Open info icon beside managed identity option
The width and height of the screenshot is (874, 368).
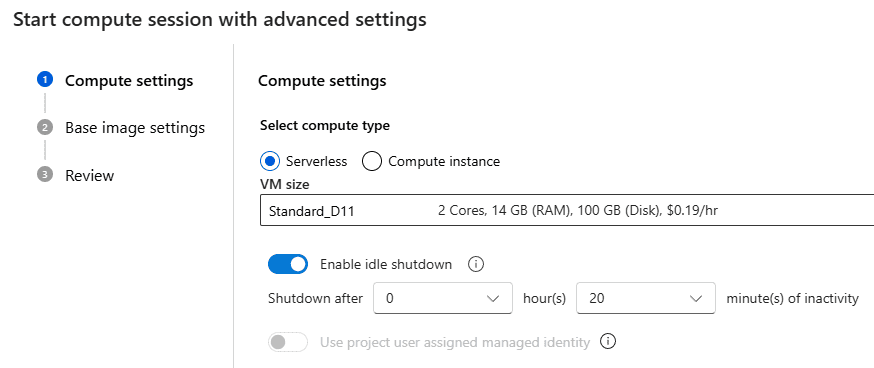click(x=608, y=341)
